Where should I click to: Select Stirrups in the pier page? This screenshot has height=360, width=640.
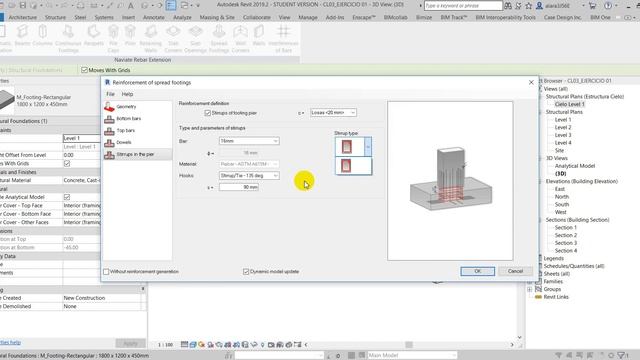(135, 154)
